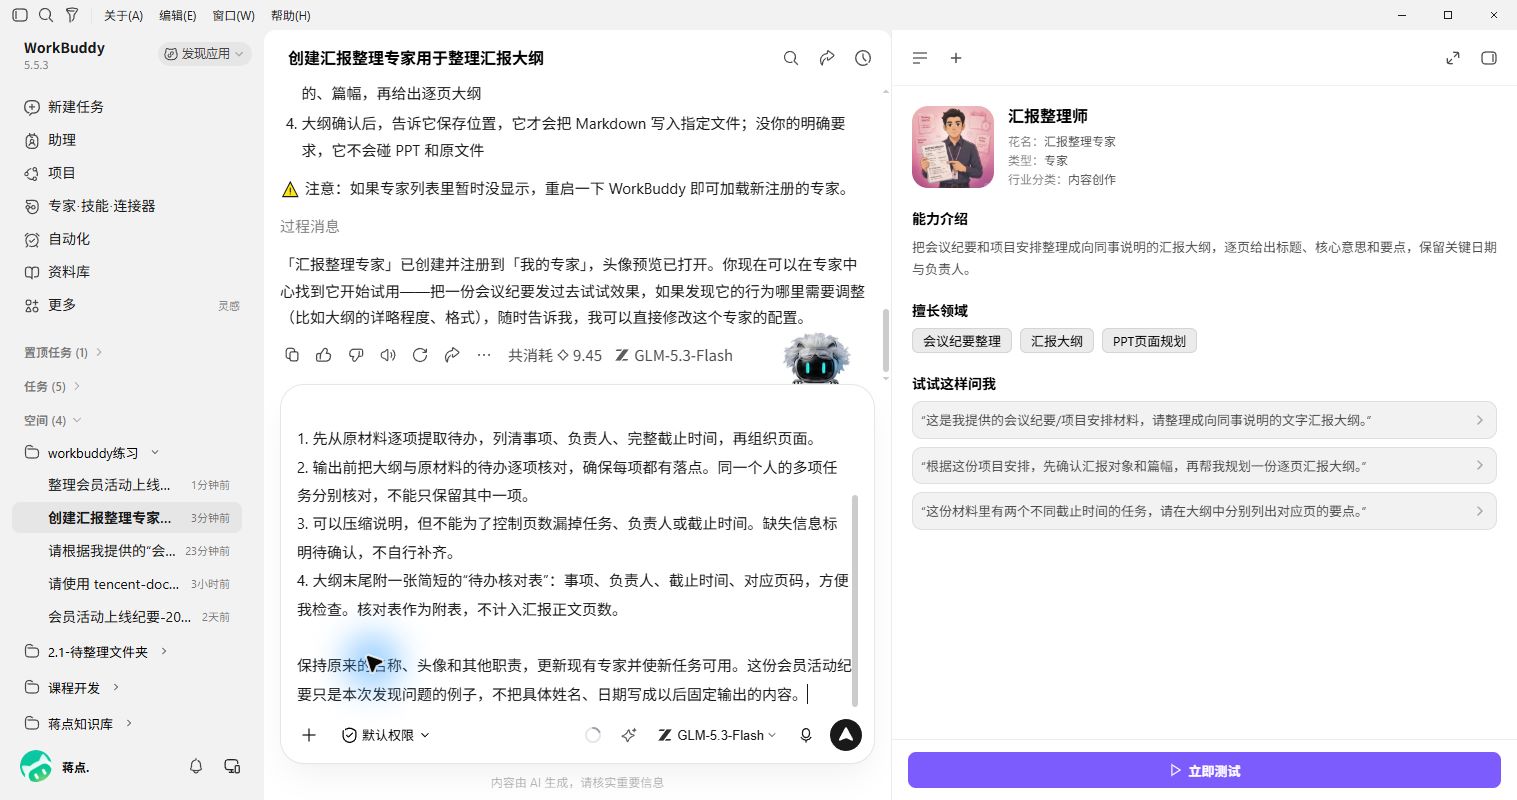Expand the 置顶任务 (1) section
Viewport: 1517px width, 800px height.
63,352
